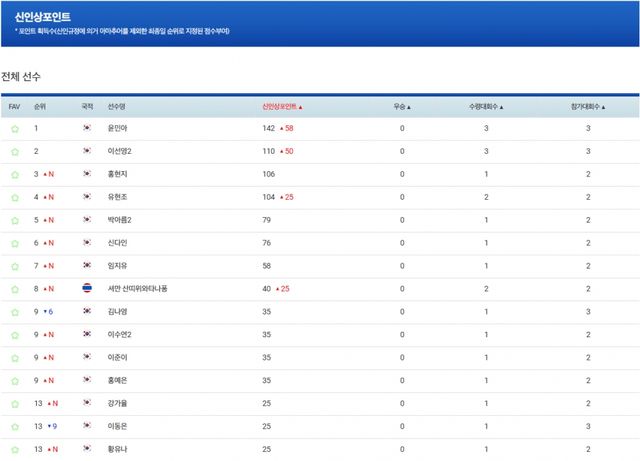Toggle favorite star for 신다인
Screen dimensions: 640x461
coord(14,243)
